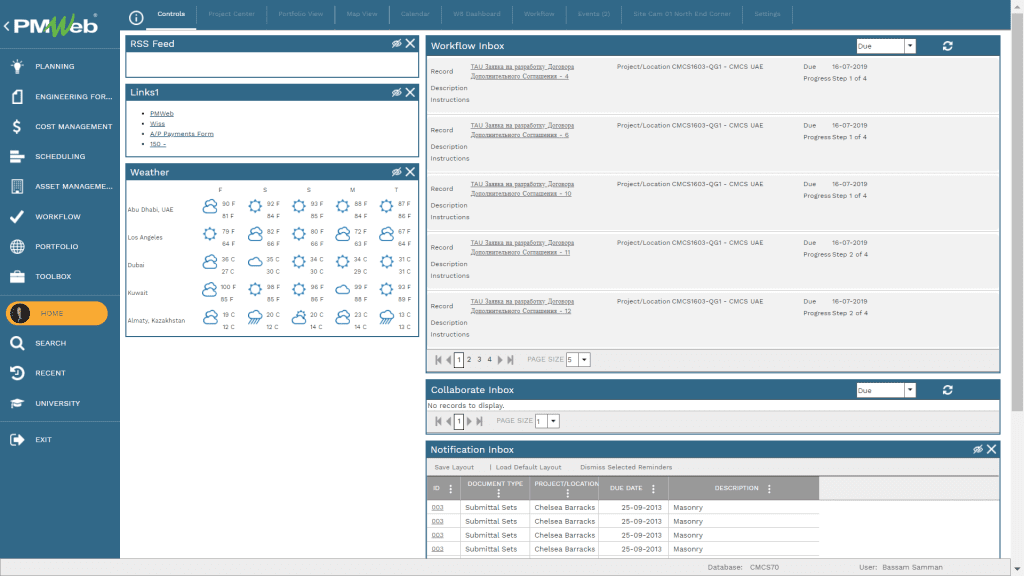Go to last page of Collaborate Inbox
Screen dimensions: 1024x576
point(479,421)
